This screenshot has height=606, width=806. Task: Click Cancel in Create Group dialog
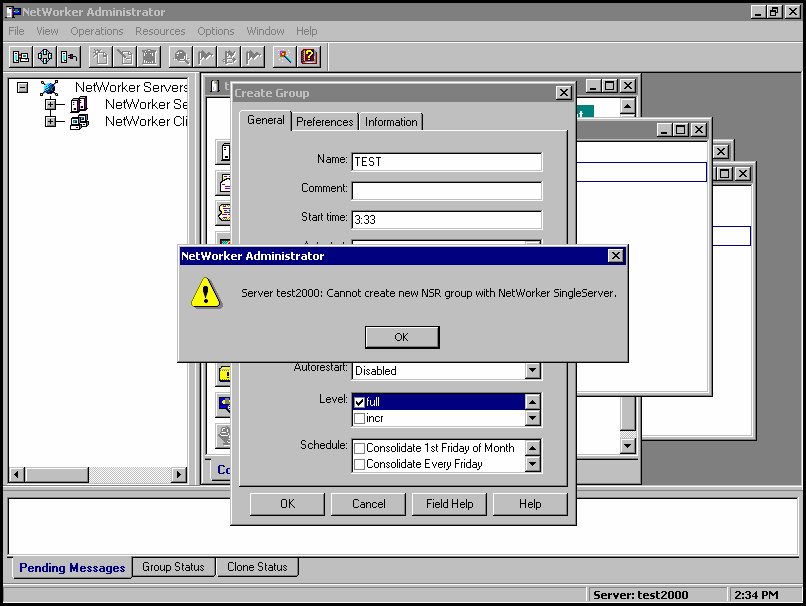369,504
